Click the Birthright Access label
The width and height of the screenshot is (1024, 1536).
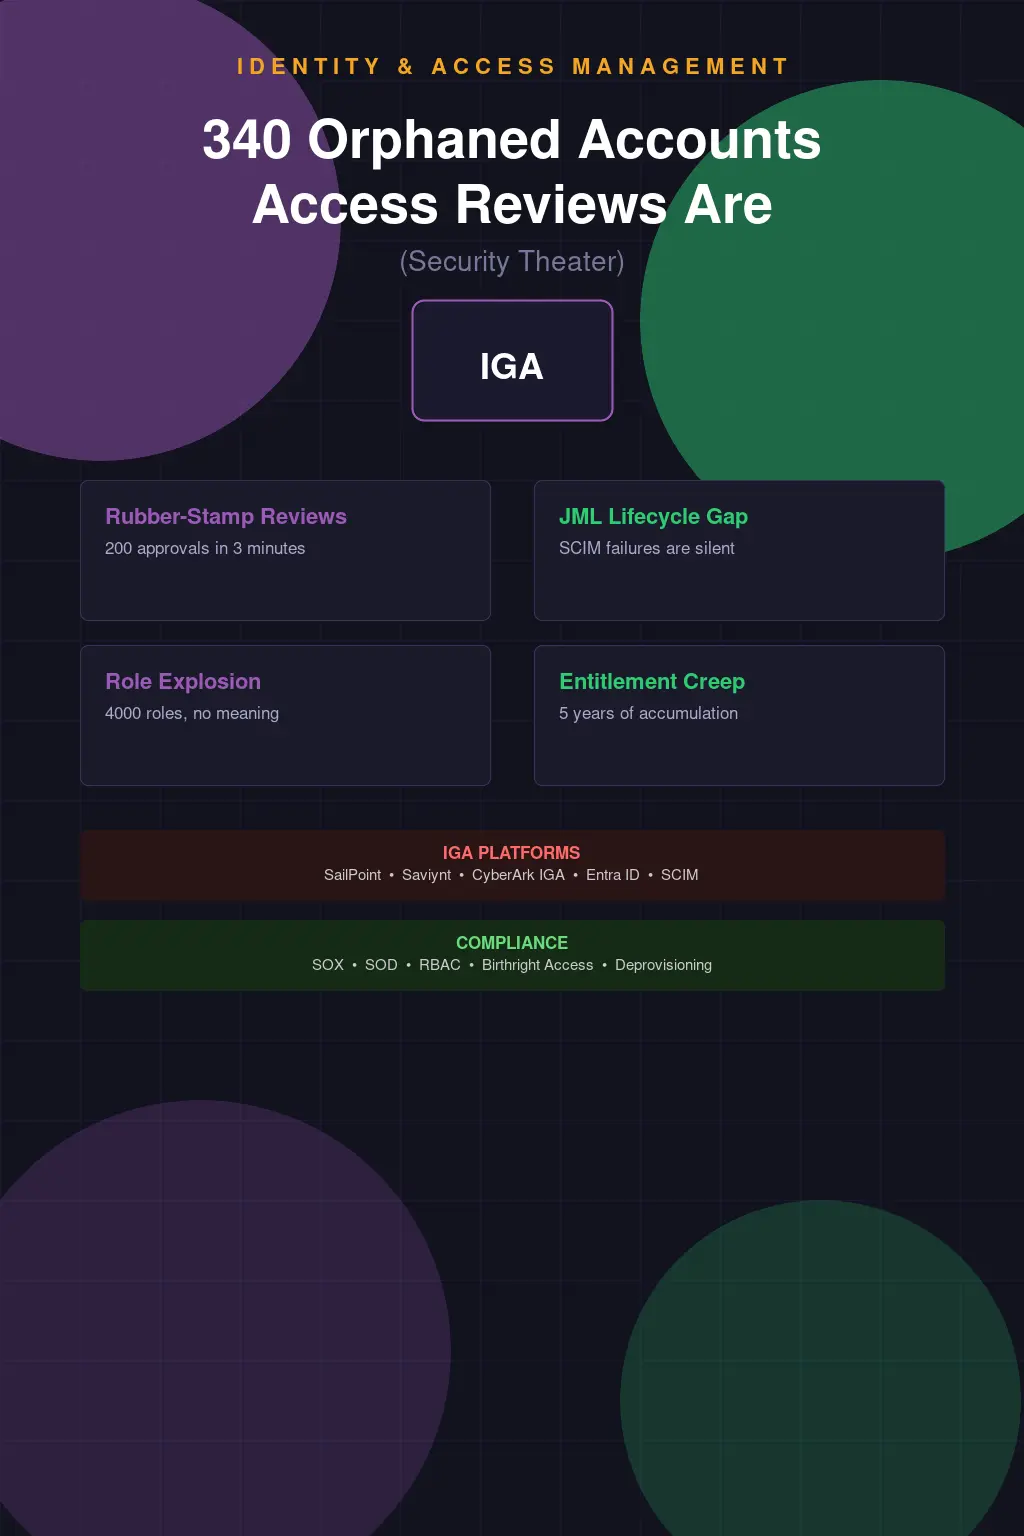pos(537,965)
